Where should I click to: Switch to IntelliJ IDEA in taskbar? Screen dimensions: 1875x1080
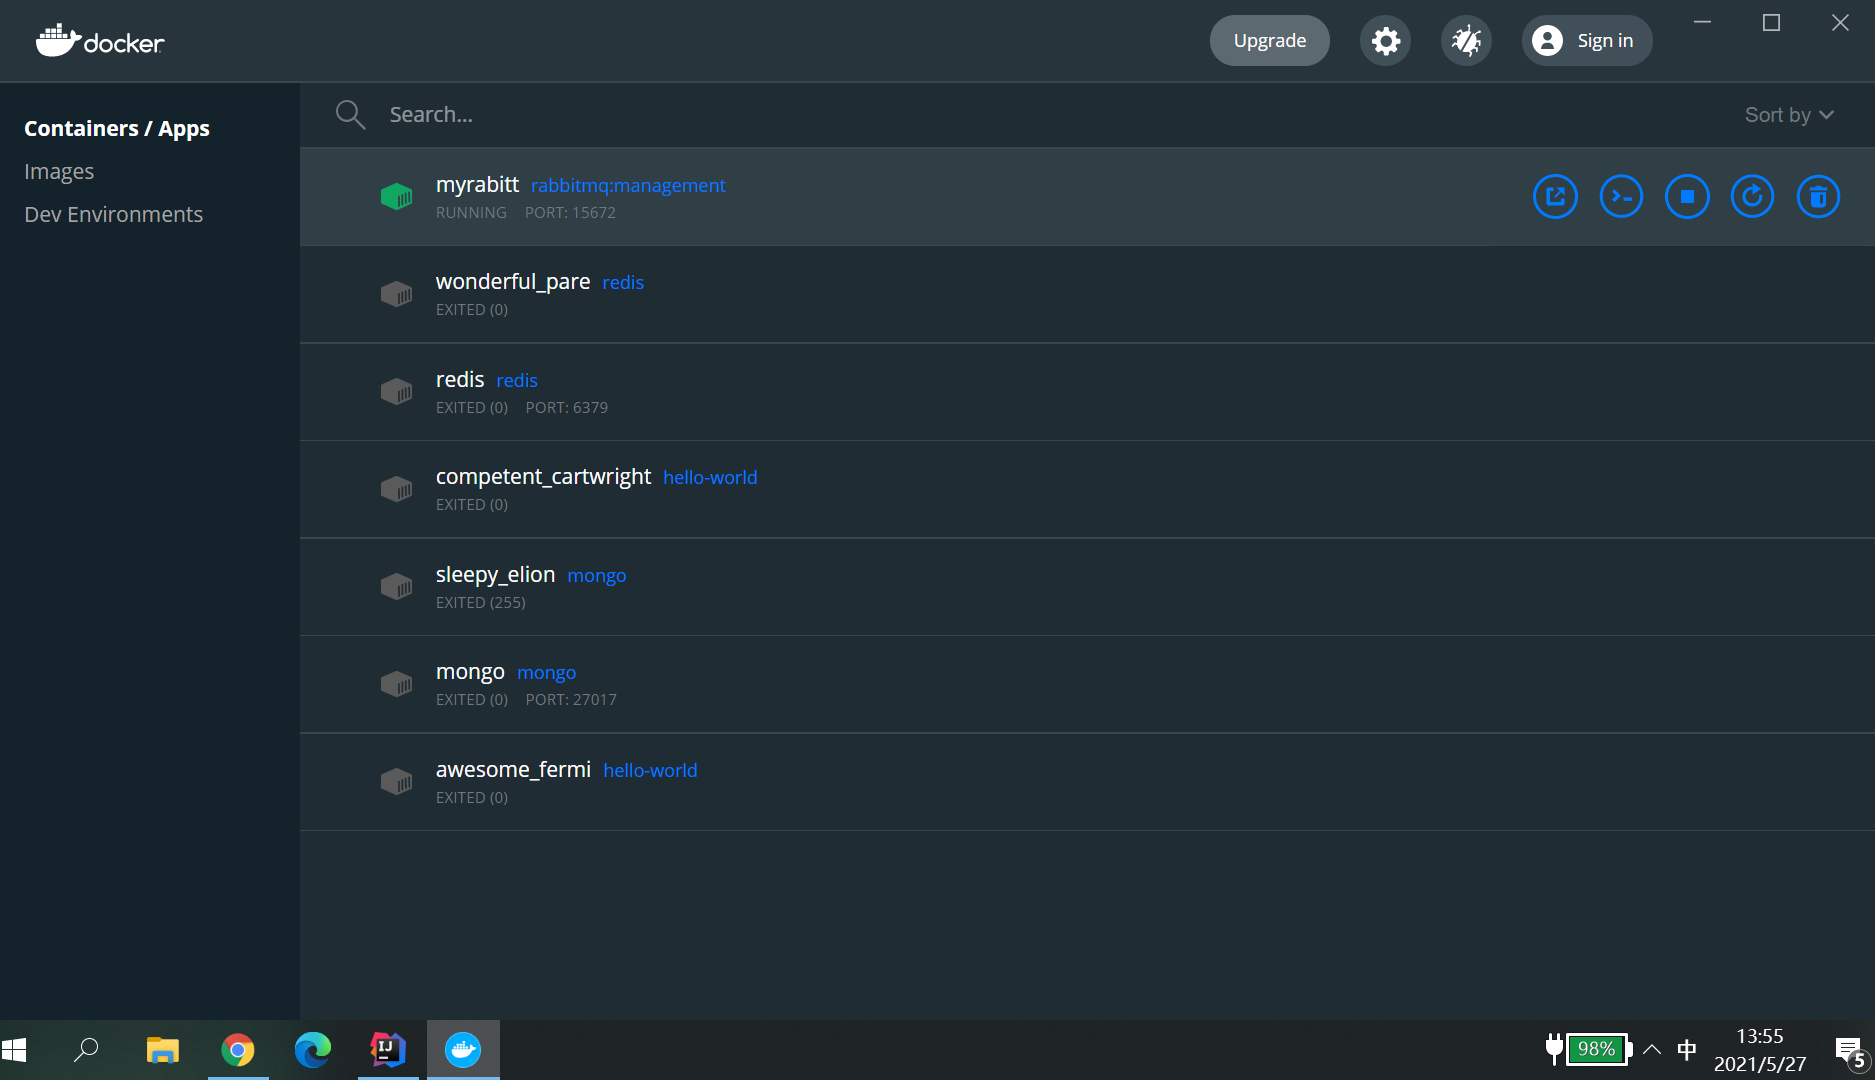pyautogui.click(x=388, y=1050)
